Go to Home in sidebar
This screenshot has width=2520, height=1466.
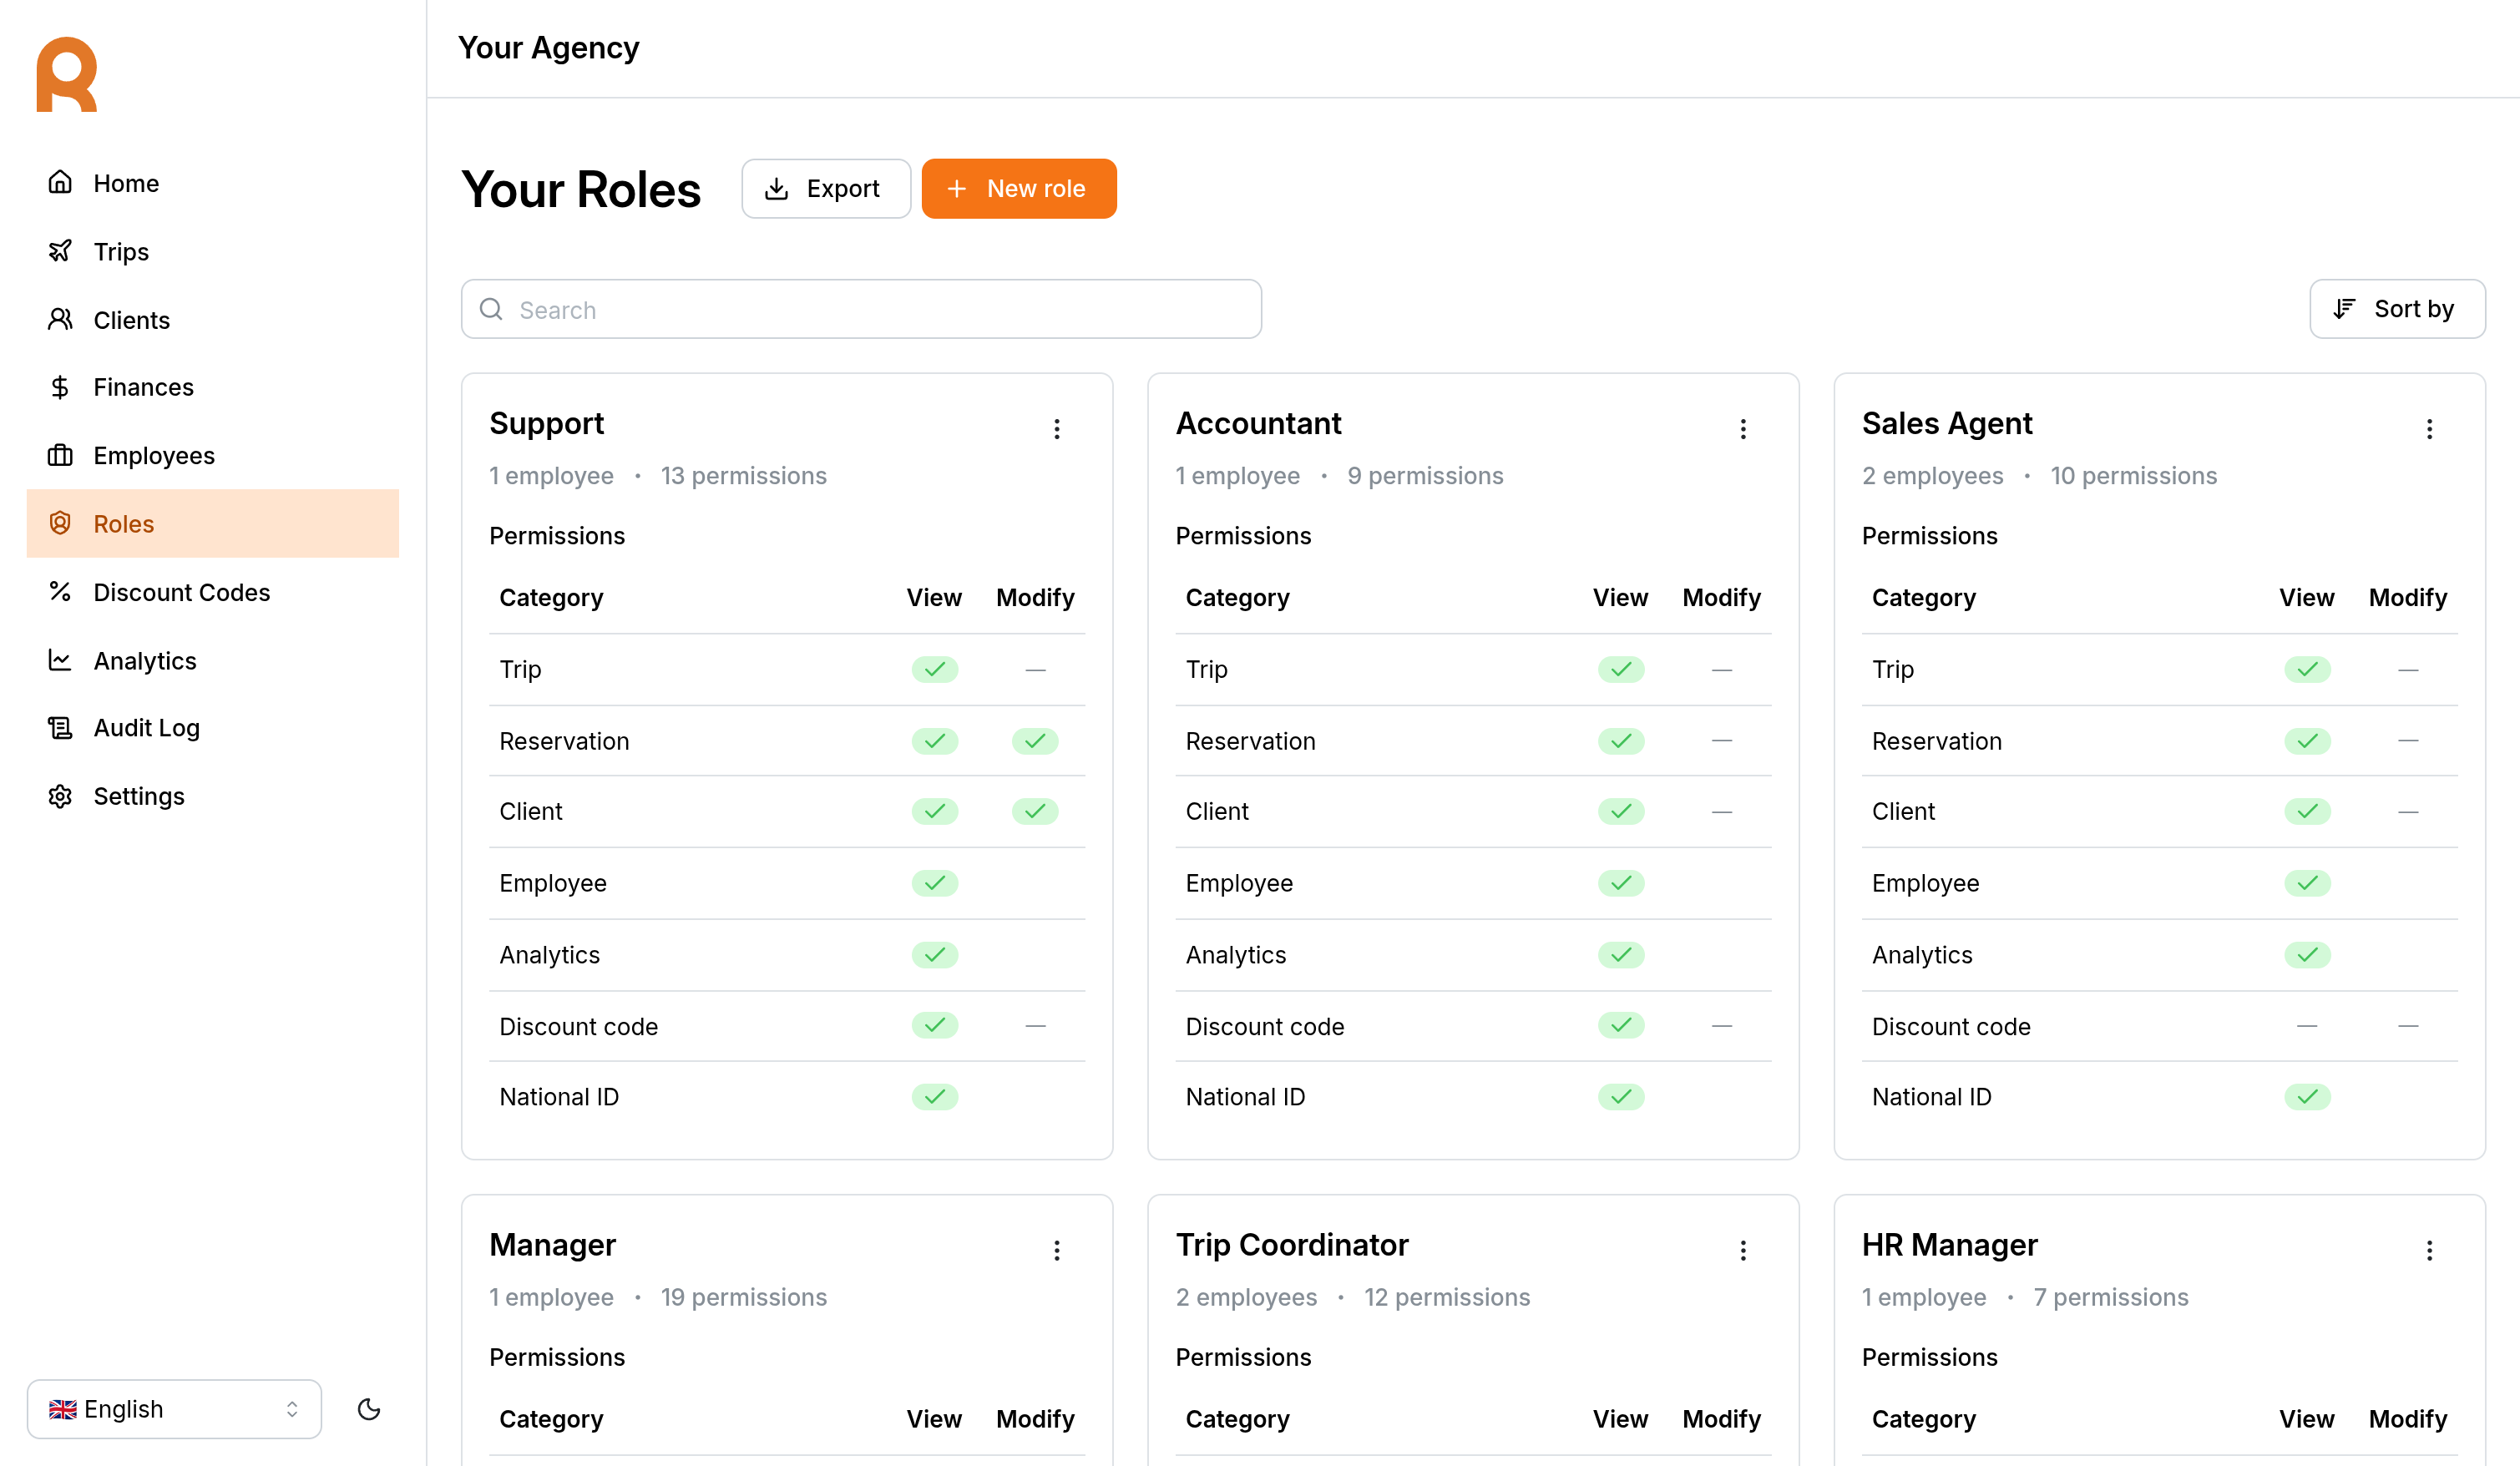[x=213, y=183]
